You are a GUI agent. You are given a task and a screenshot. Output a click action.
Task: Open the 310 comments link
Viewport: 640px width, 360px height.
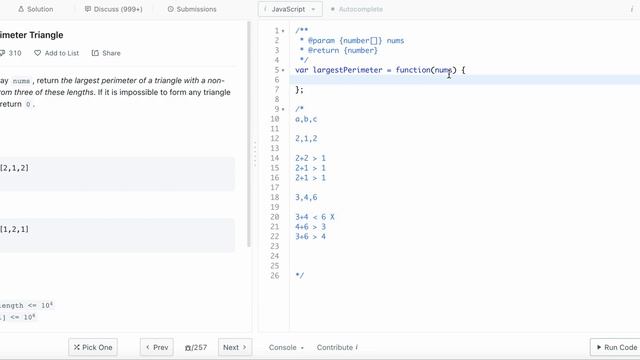point(11,53)
